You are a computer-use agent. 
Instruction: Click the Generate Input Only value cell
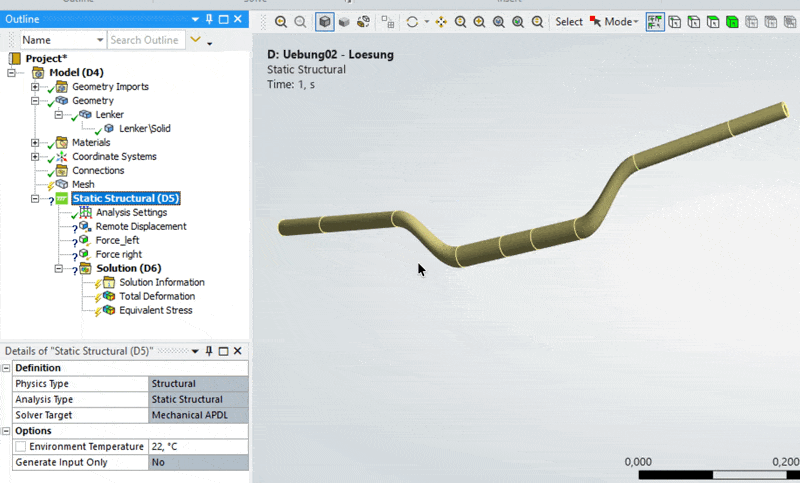197,463
